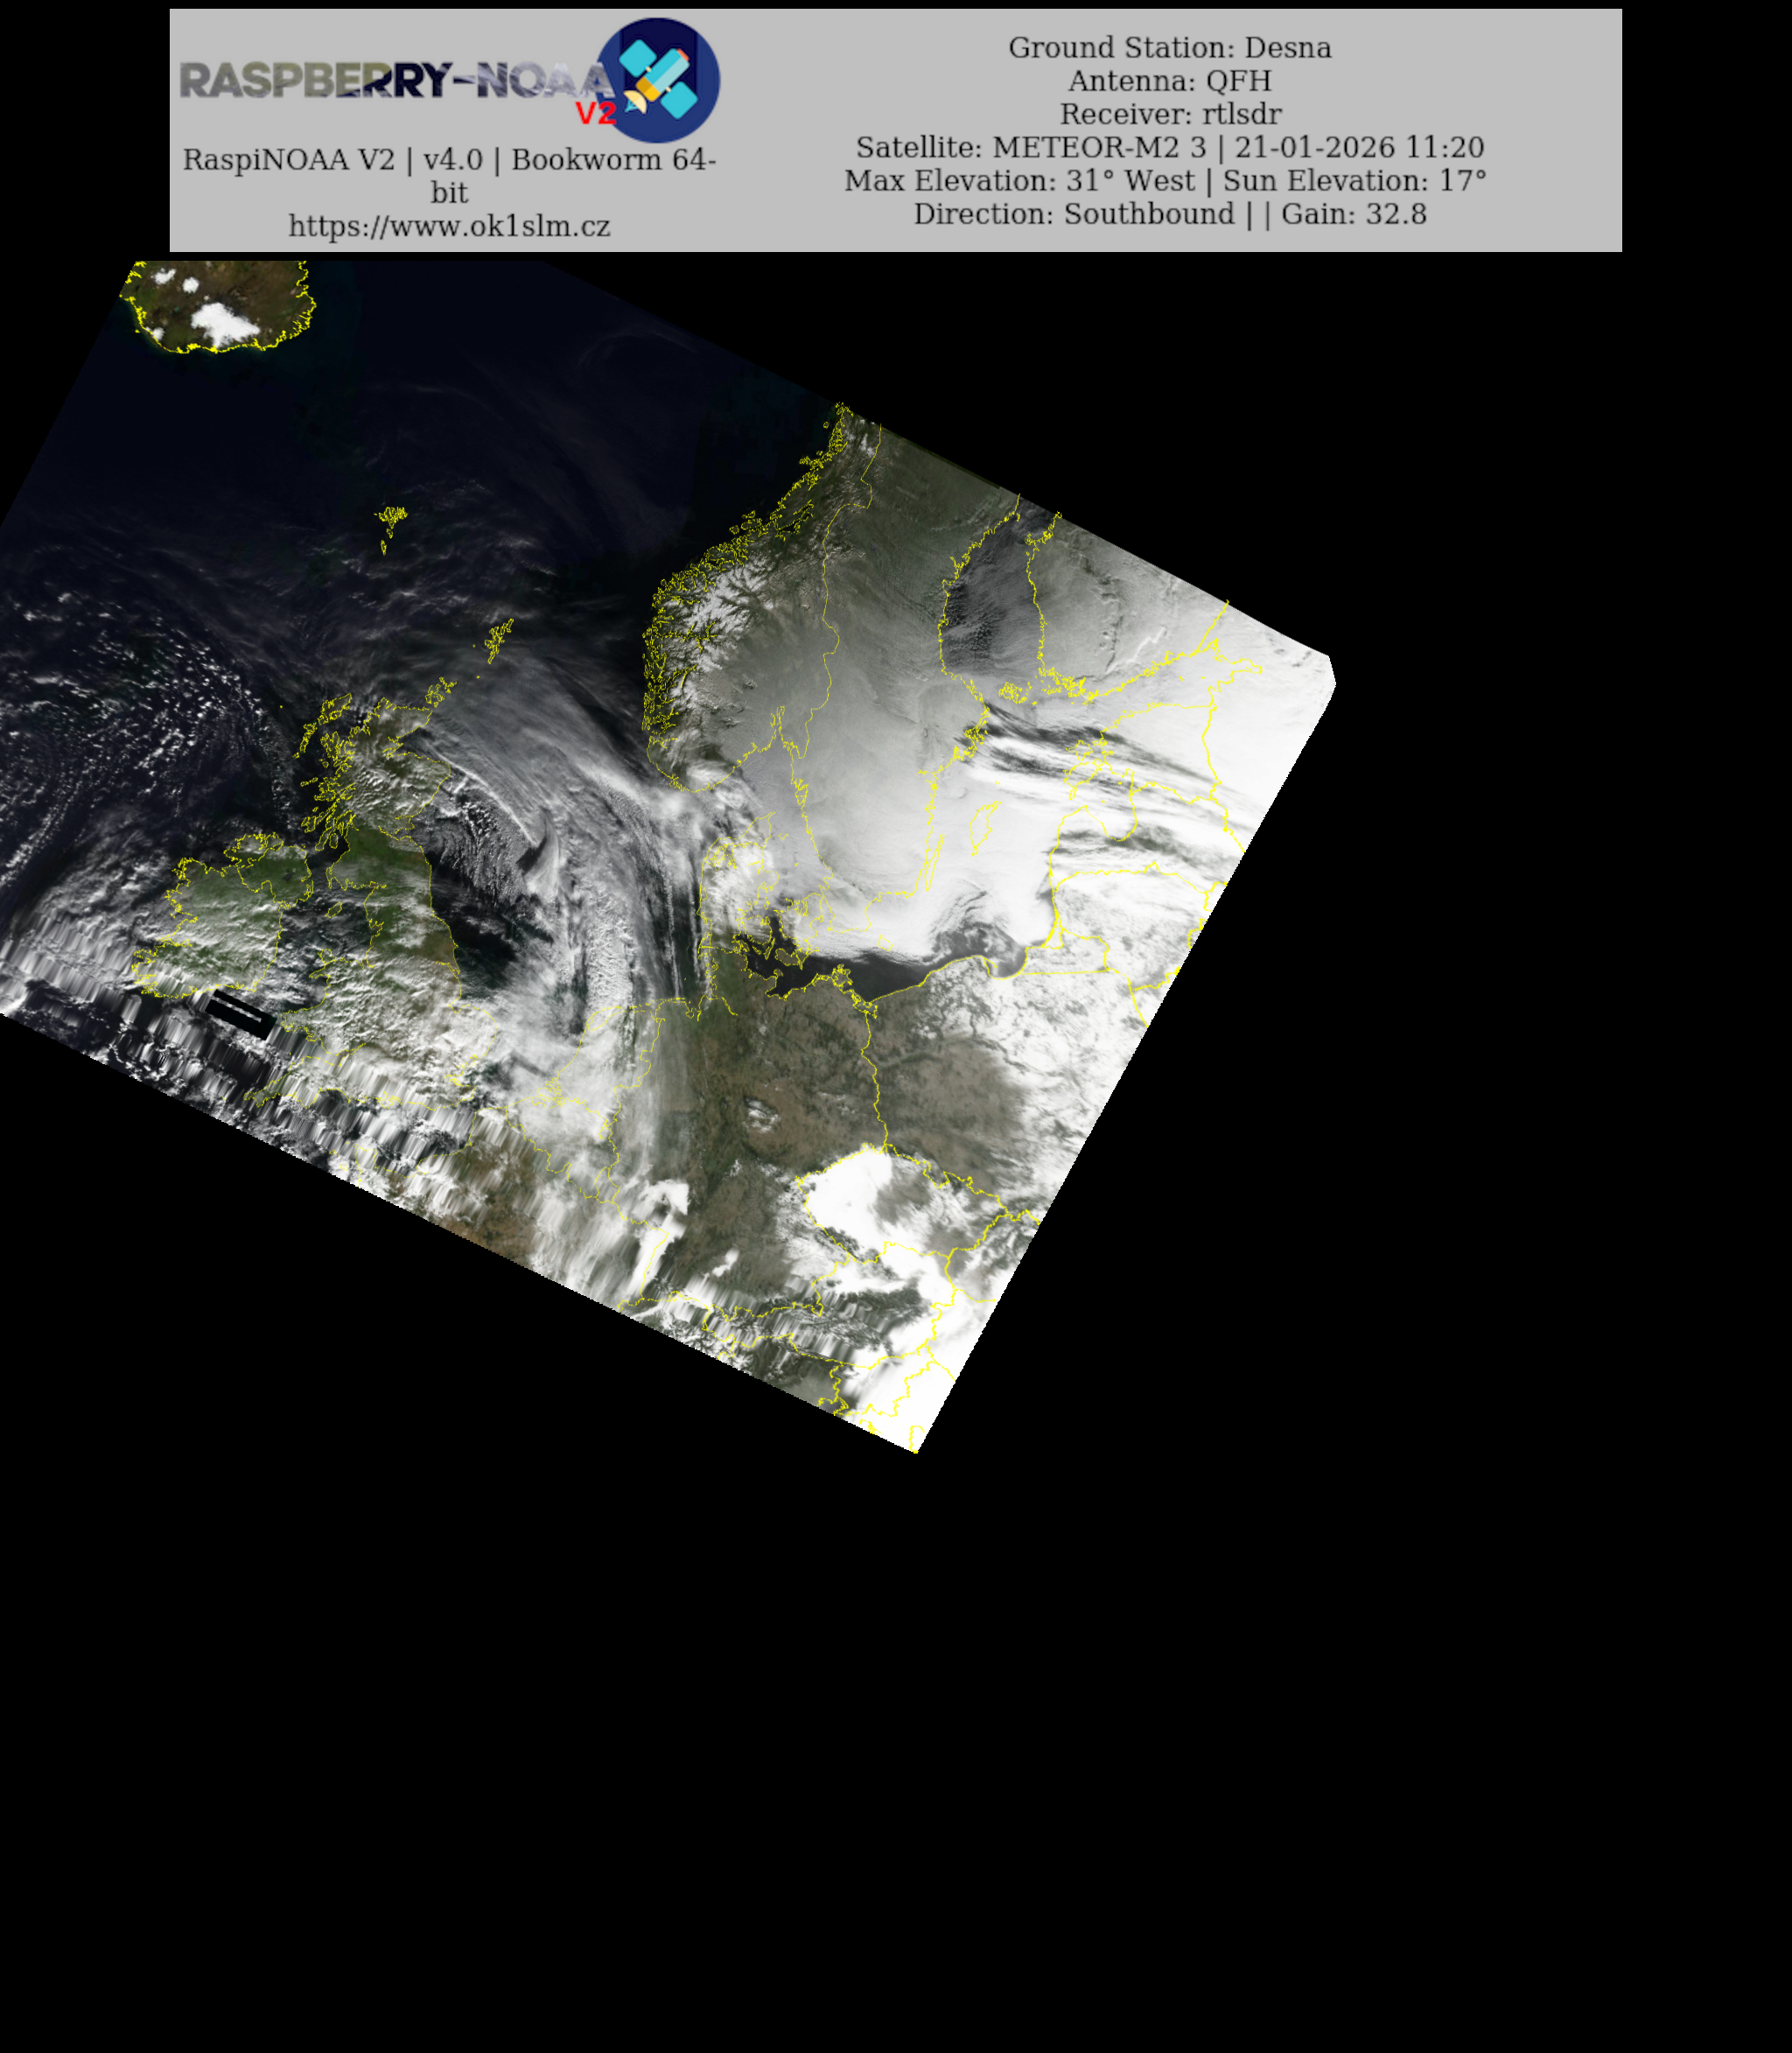This screenshot has width=1792, height=2053.
Task: Click the Ground Station: Desna text
Action: coord(1169,47)
